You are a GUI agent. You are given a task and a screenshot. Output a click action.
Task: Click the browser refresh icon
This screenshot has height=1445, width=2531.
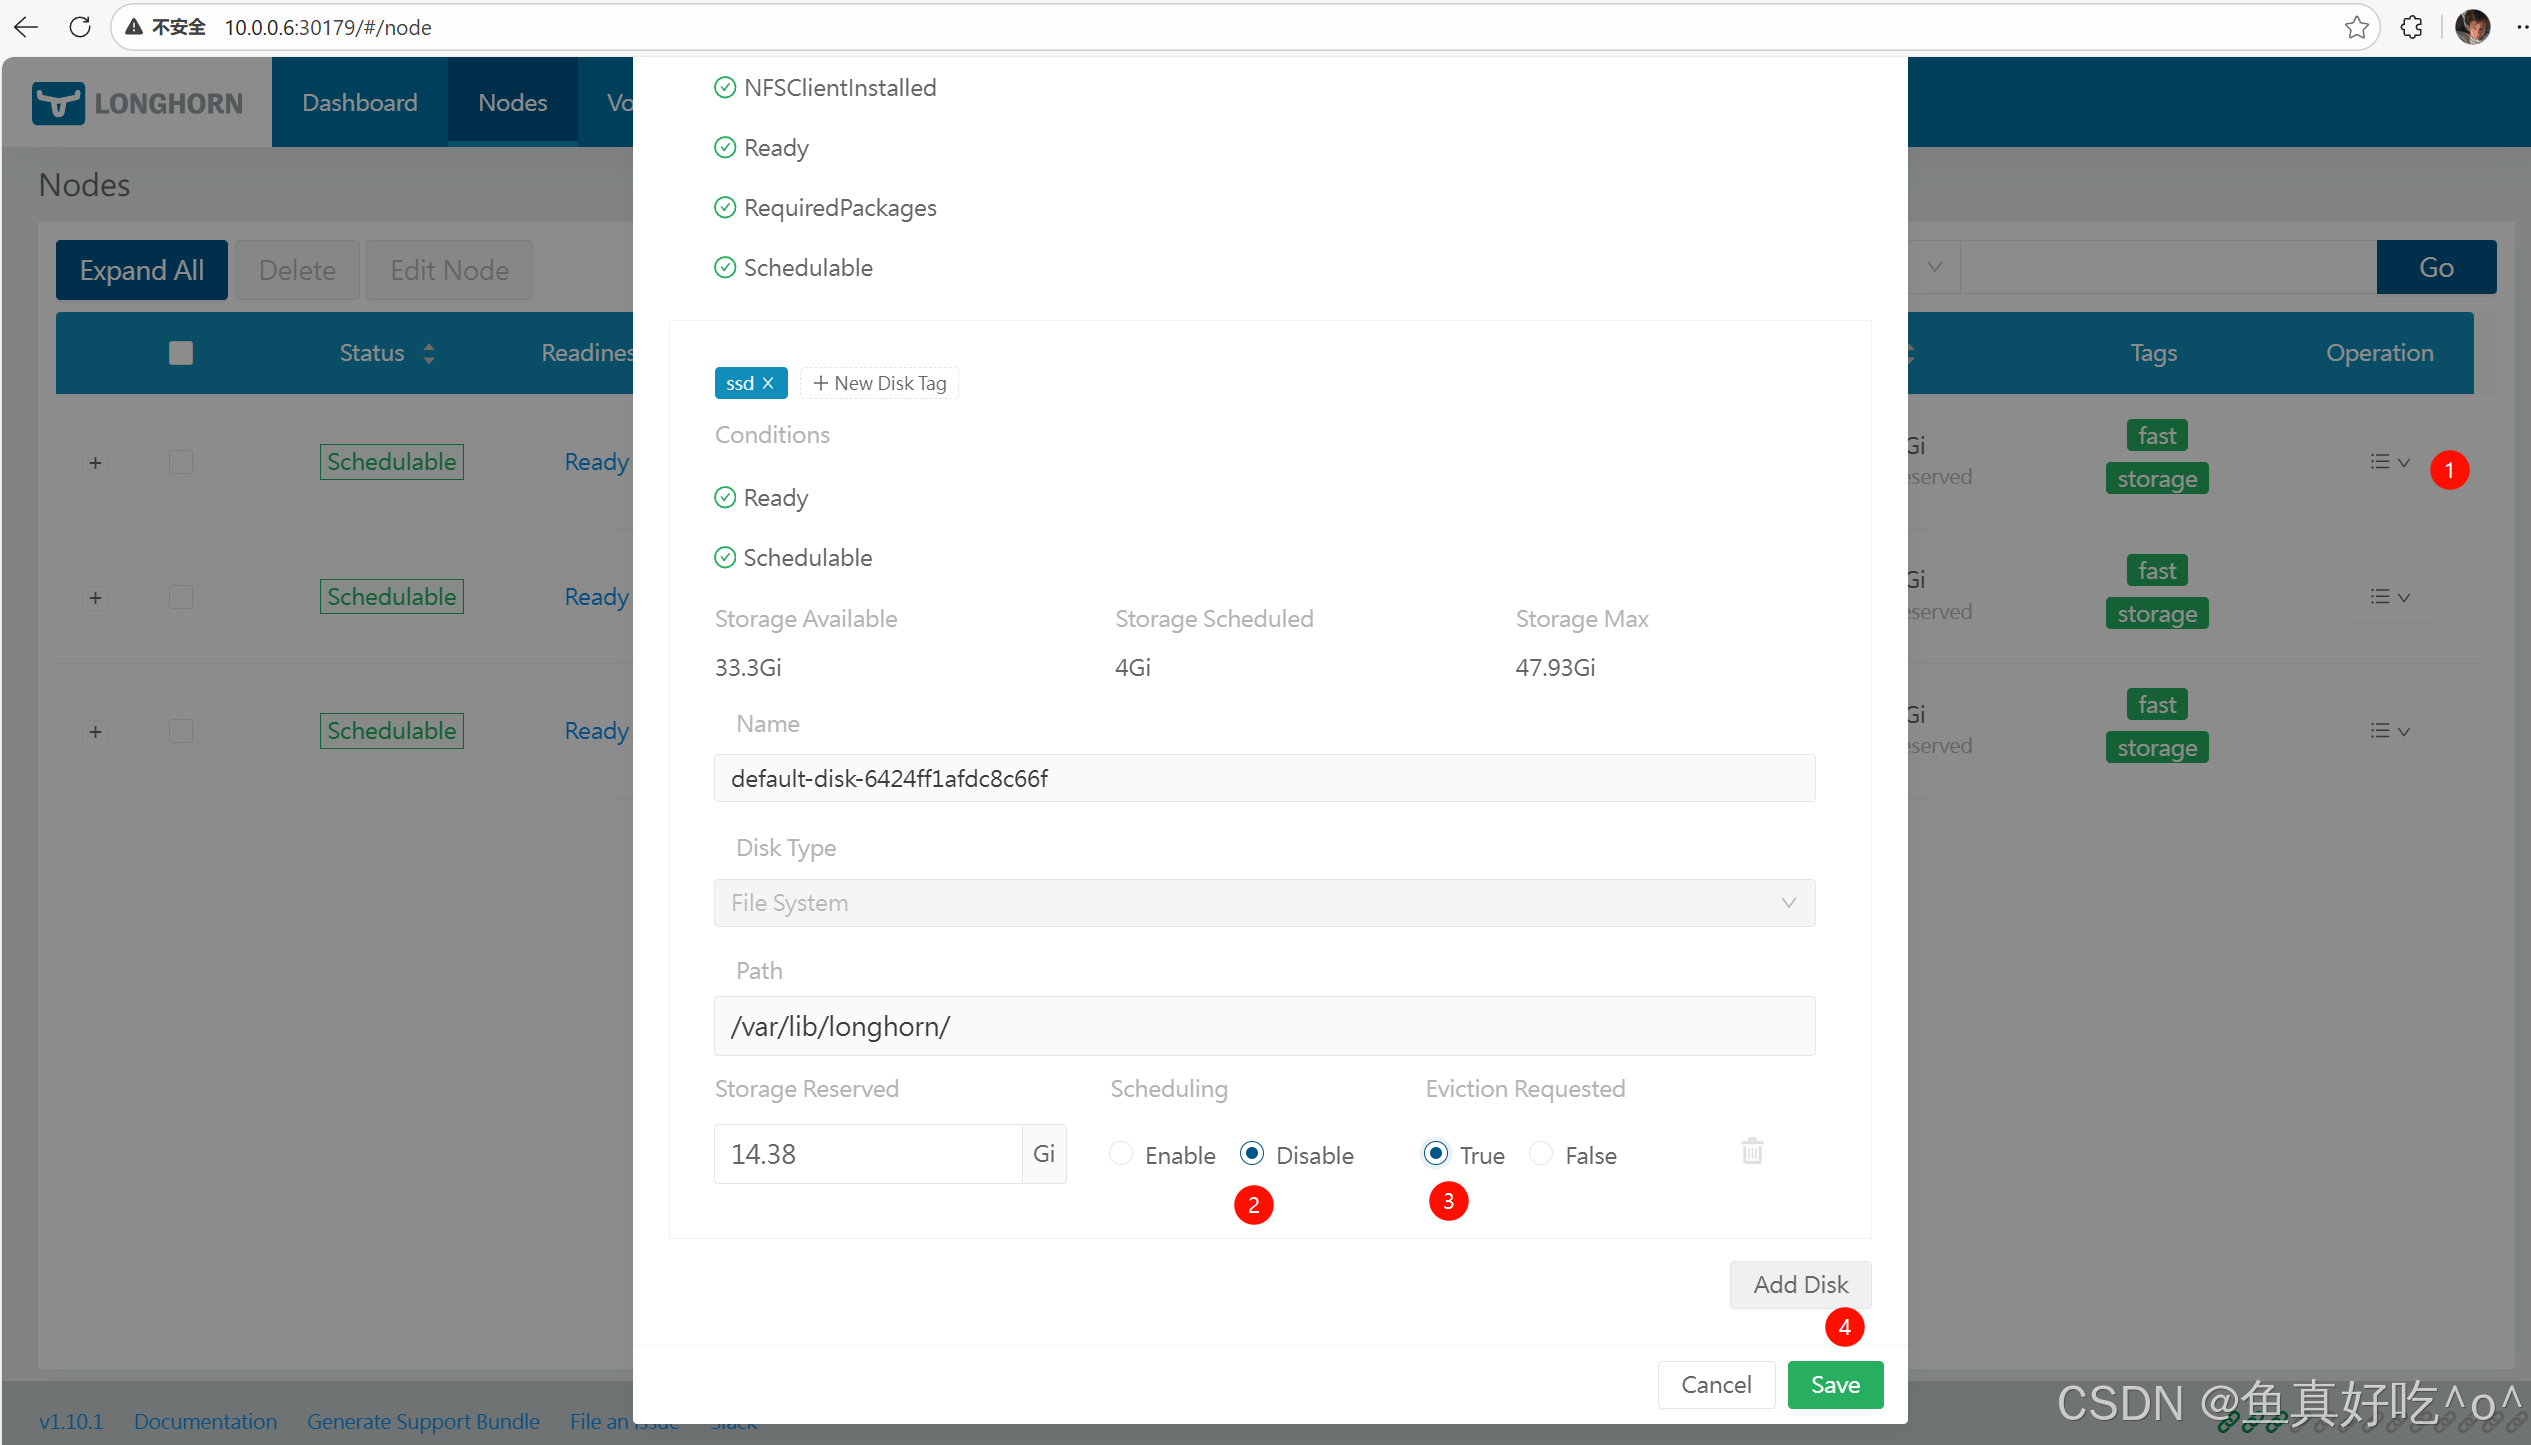80,27
